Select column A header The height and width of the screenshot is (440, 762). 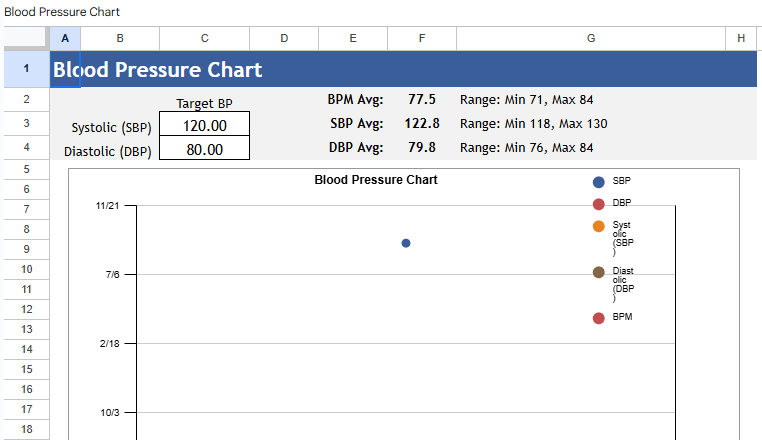[x=65, y=38]
